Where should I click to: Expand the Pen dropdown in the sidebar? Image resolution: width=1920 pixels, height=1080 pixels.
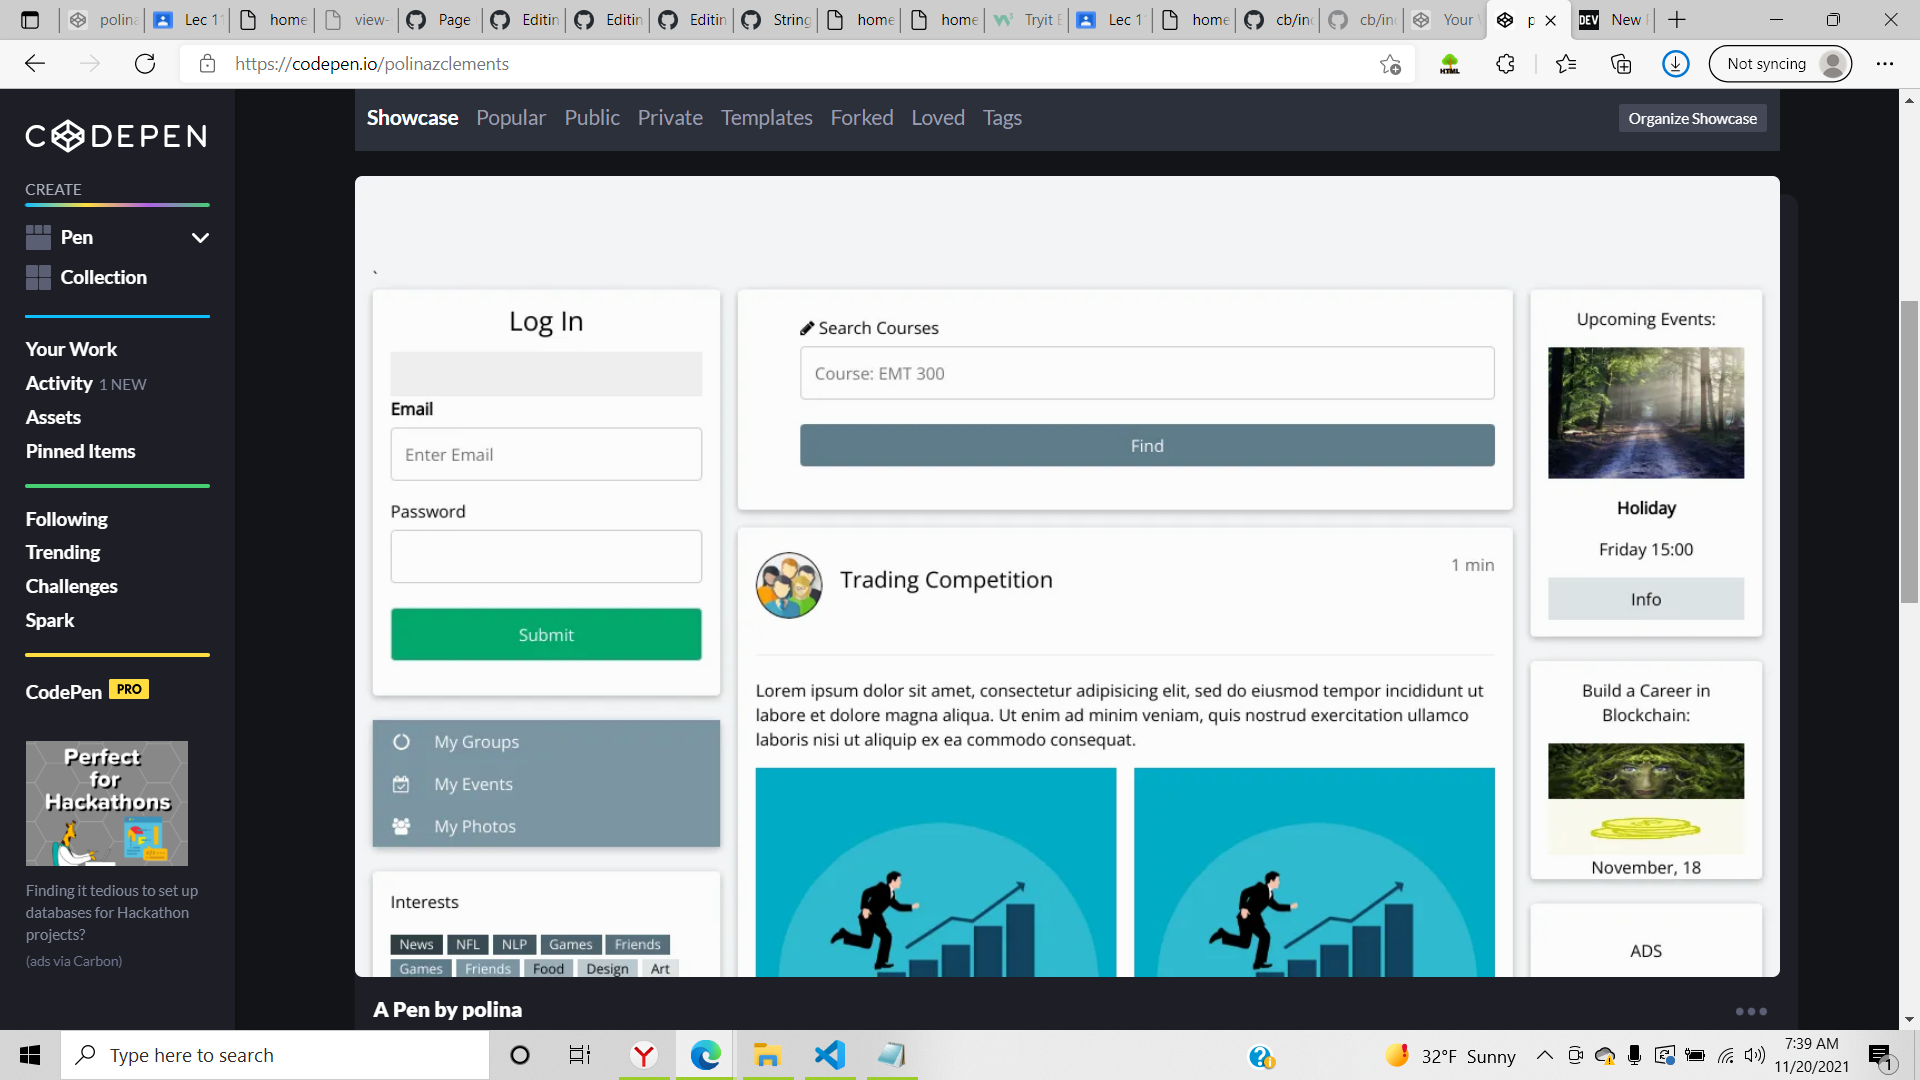[200, 237]
